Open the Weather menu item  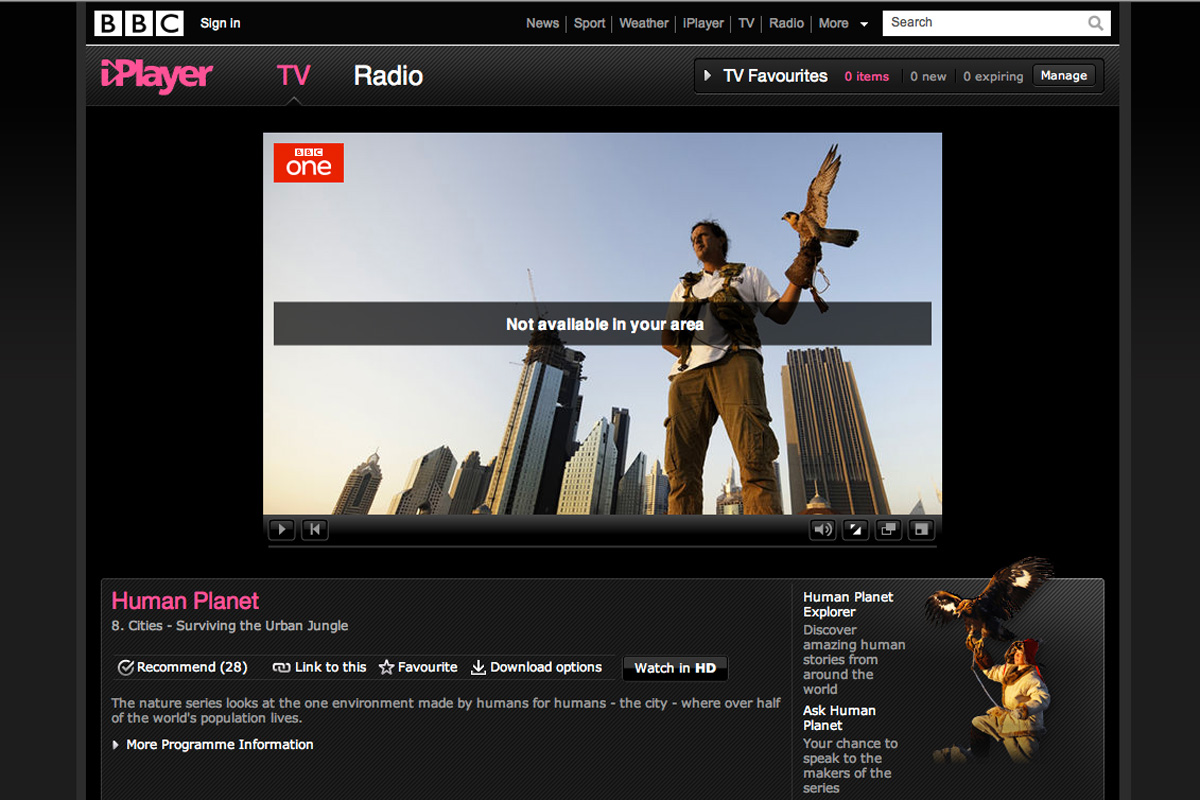(x=643, y=23)
